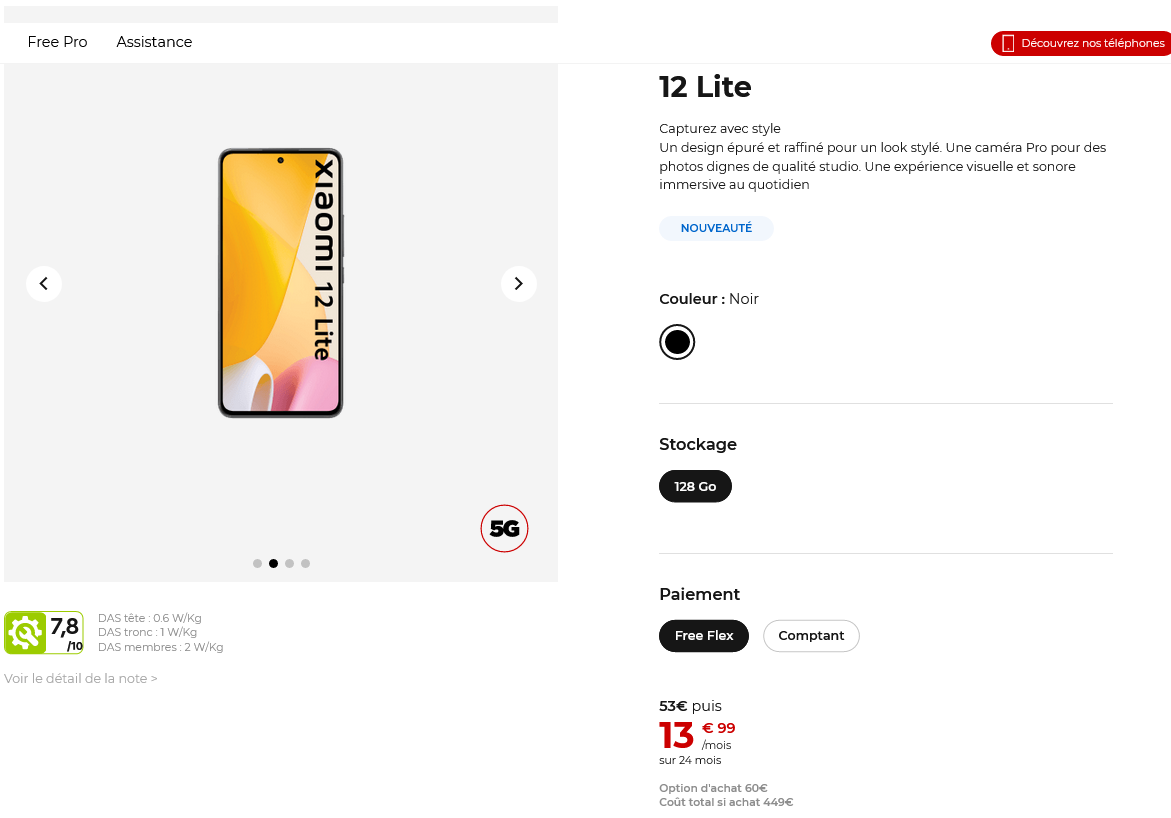Click the phone icon in red banner
This screenshot has width=1171, height=818.
[x=1008, y=43]
